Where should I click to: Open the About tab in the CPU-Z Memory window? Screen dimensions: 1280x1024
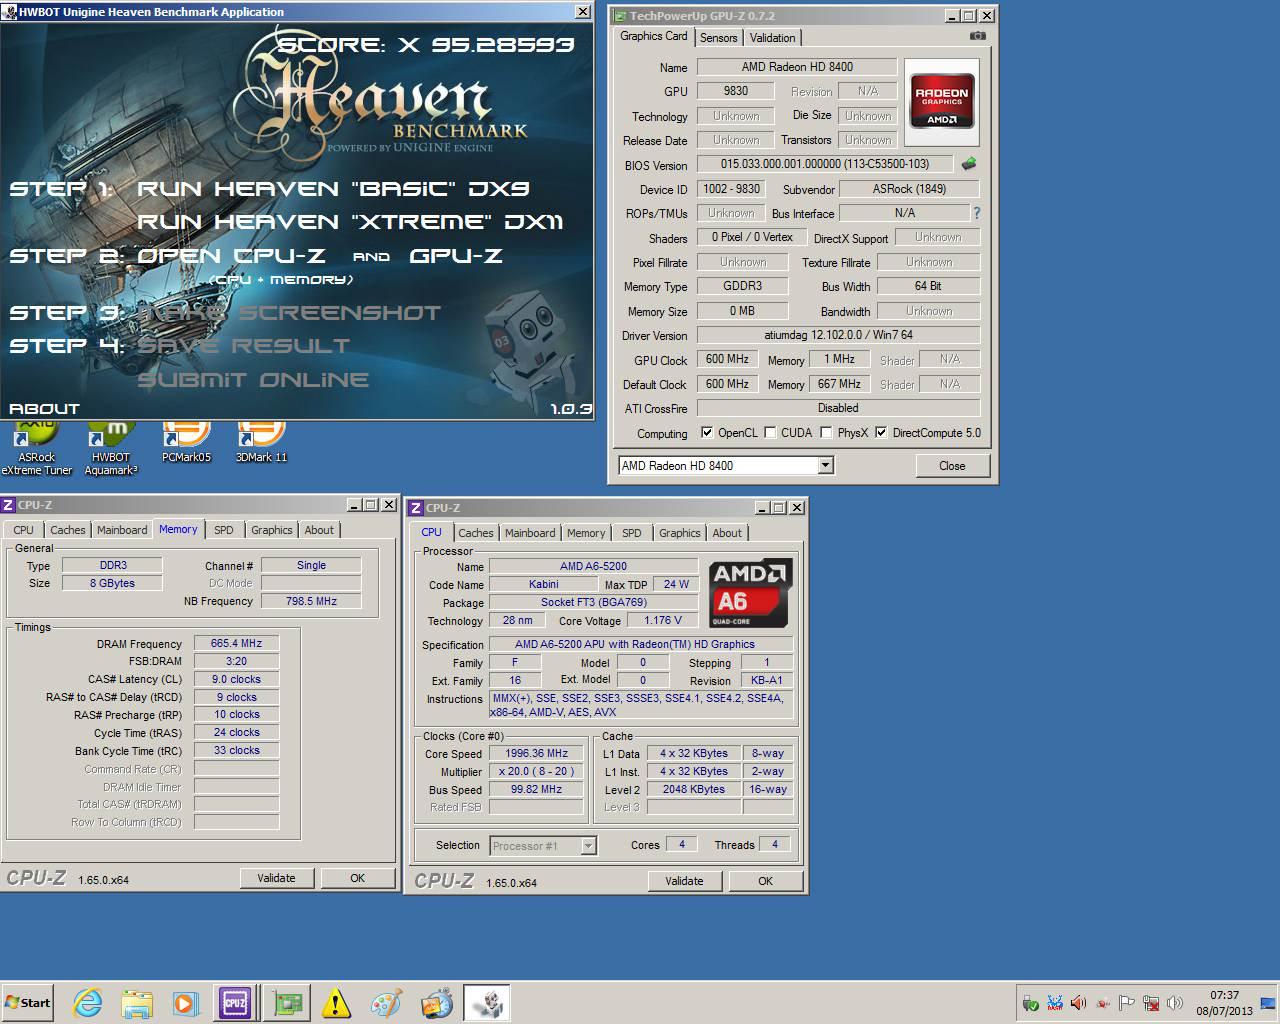click(x=319, y=530)
